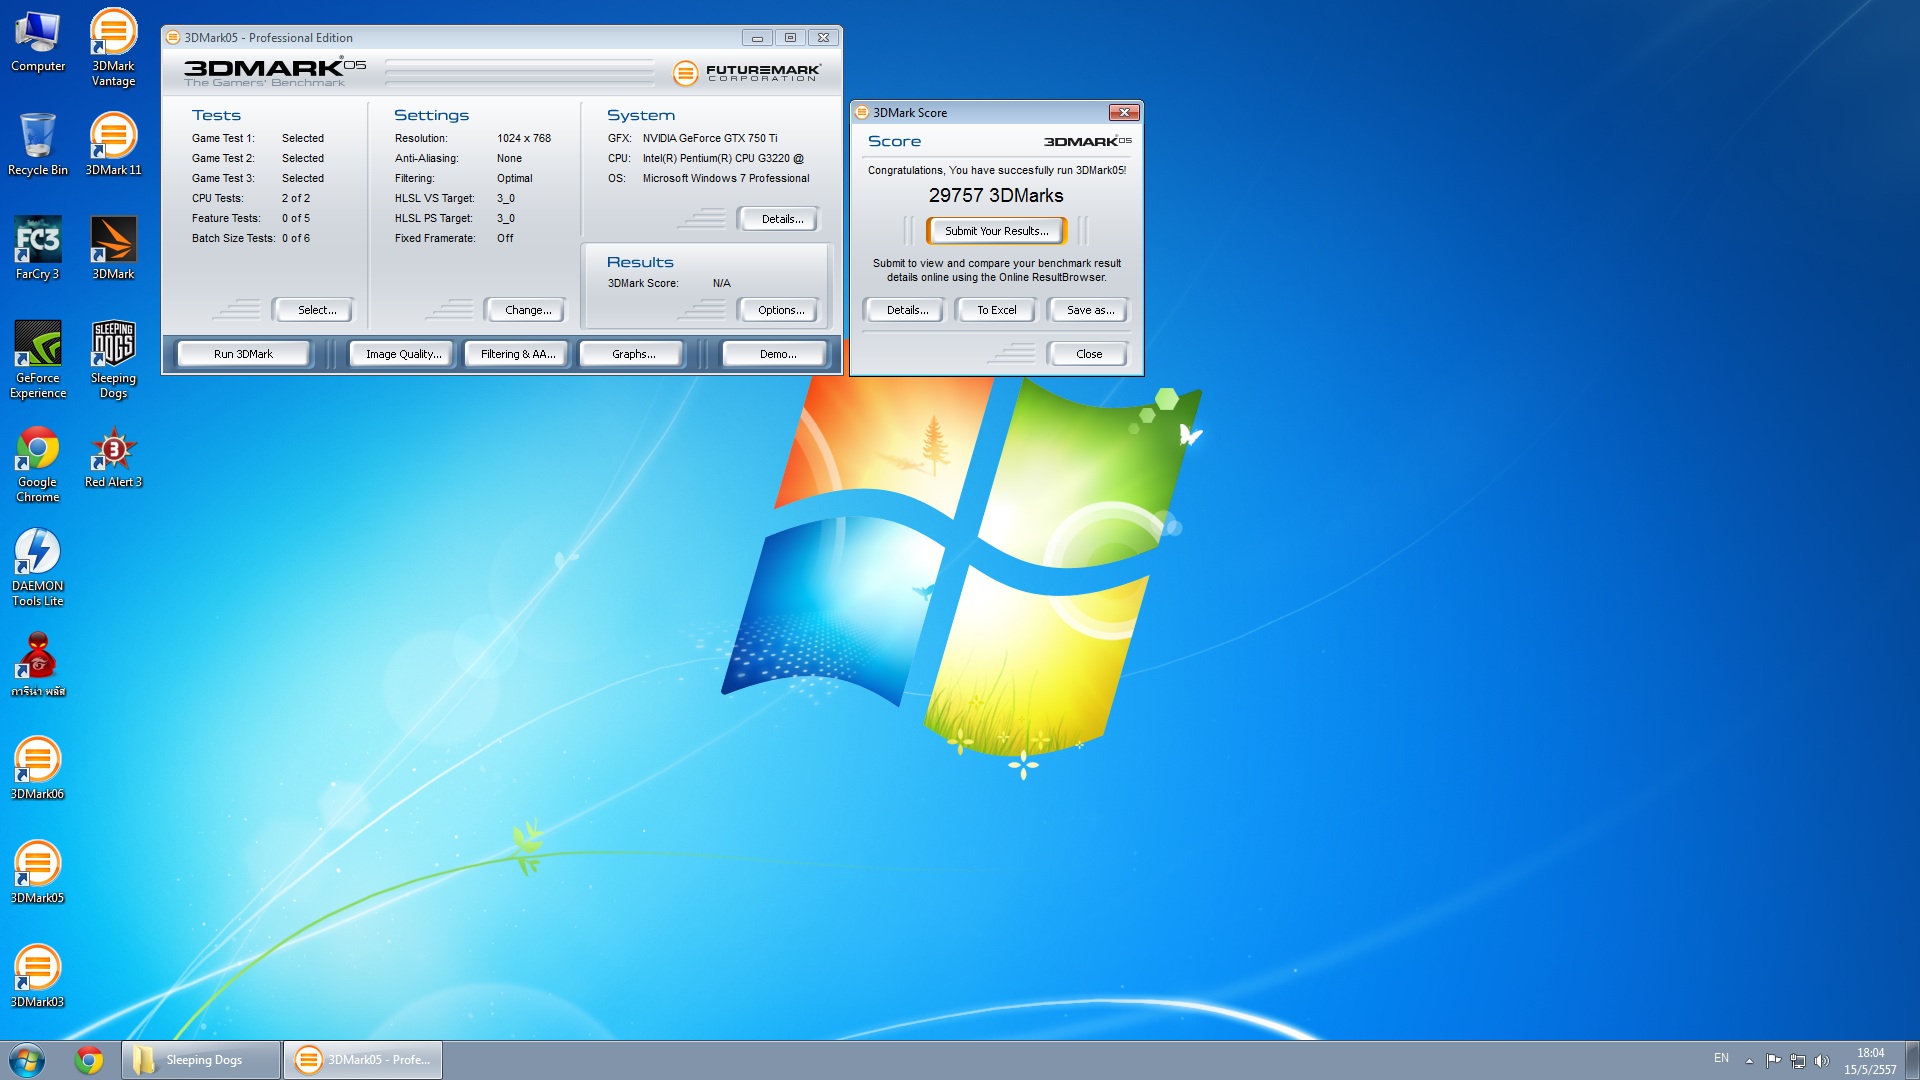Screen dimensions: 1920x1080
Task: Open the Image Quality dialog button
Action: (402, 354)
